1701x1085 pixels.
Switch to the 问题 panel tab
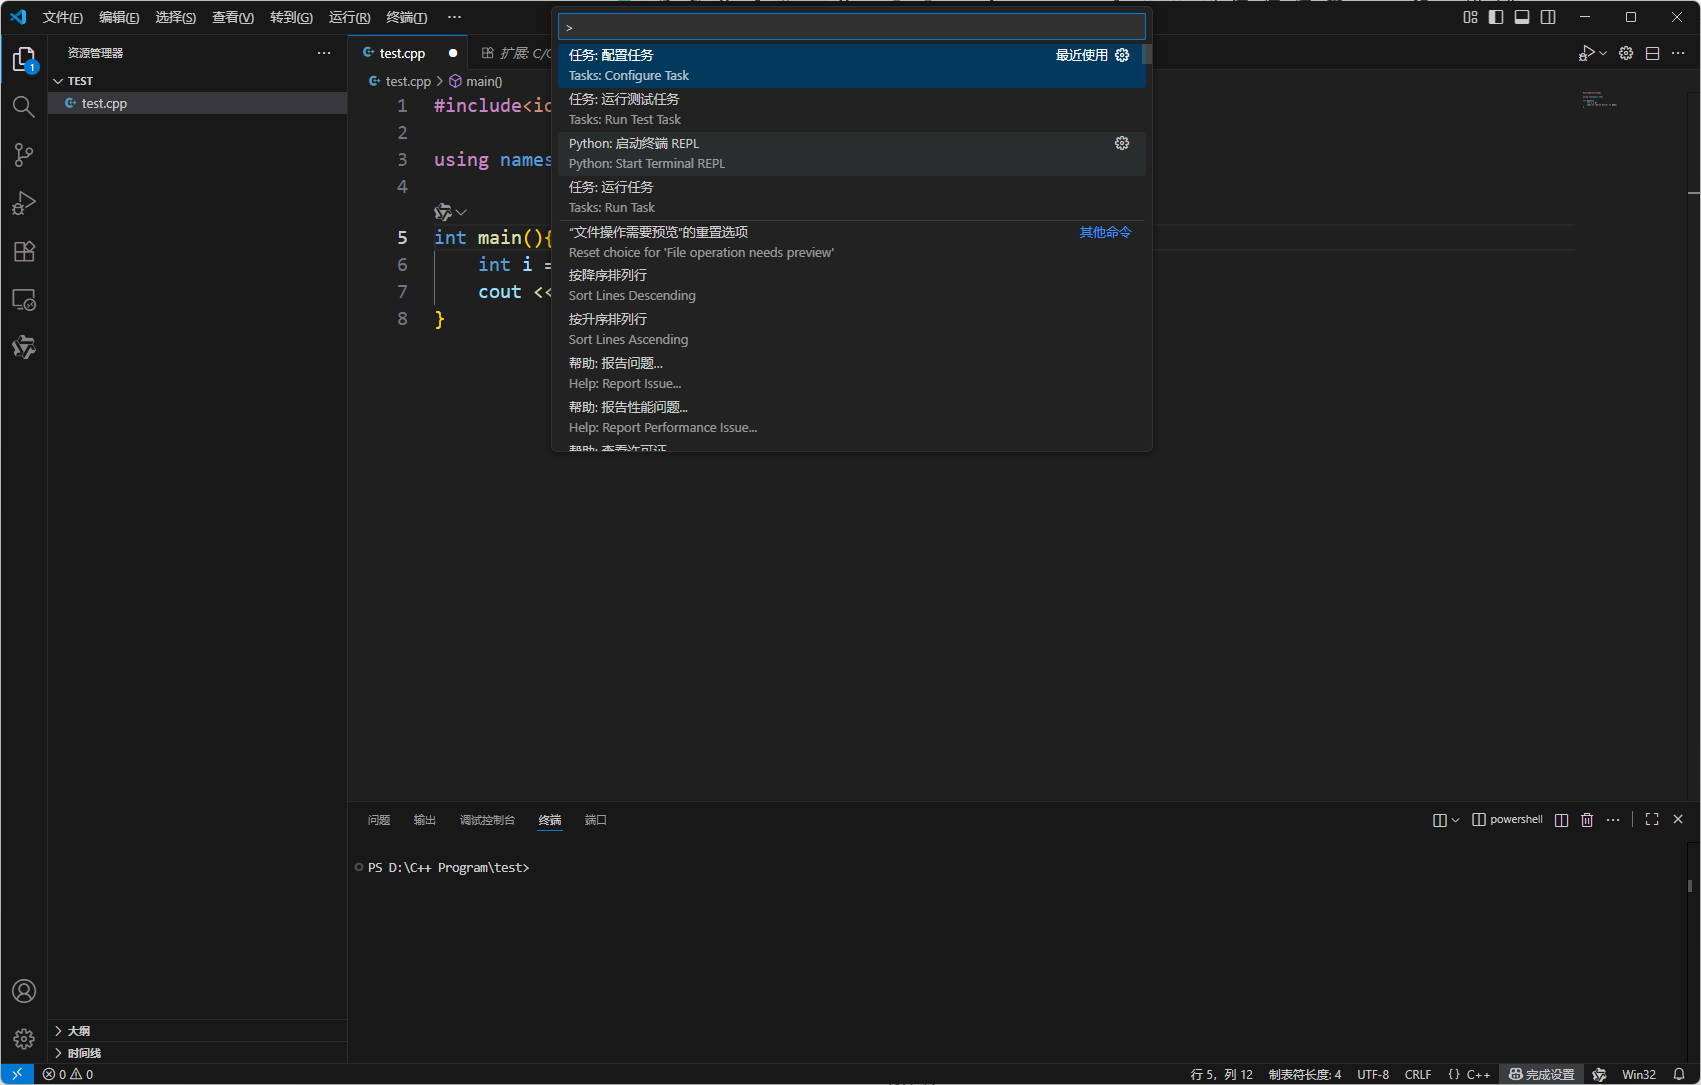(x=379, y=820)
